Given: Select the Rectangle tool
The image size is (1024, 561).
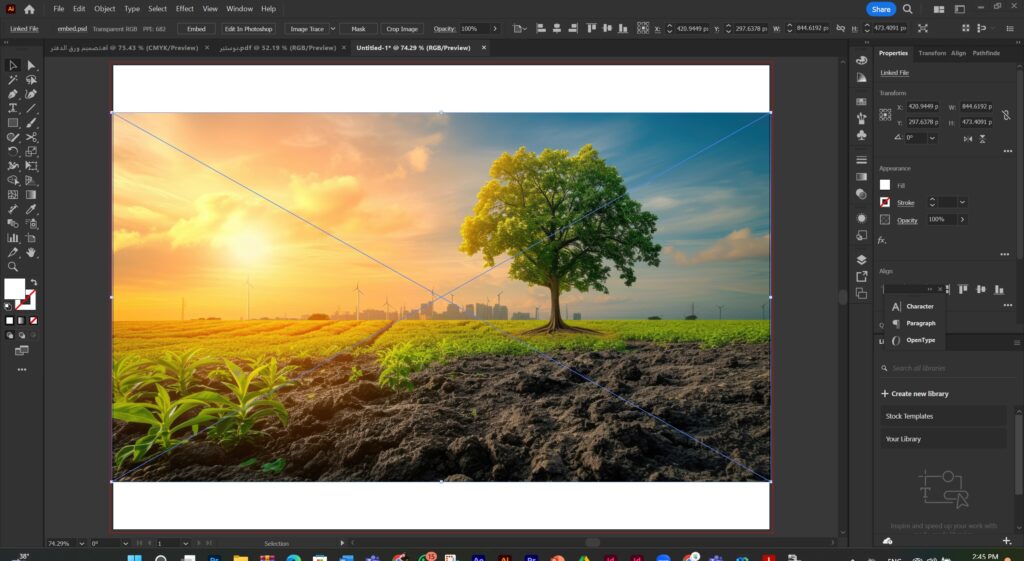Looking at the screenshot, I should coord(12,123).
